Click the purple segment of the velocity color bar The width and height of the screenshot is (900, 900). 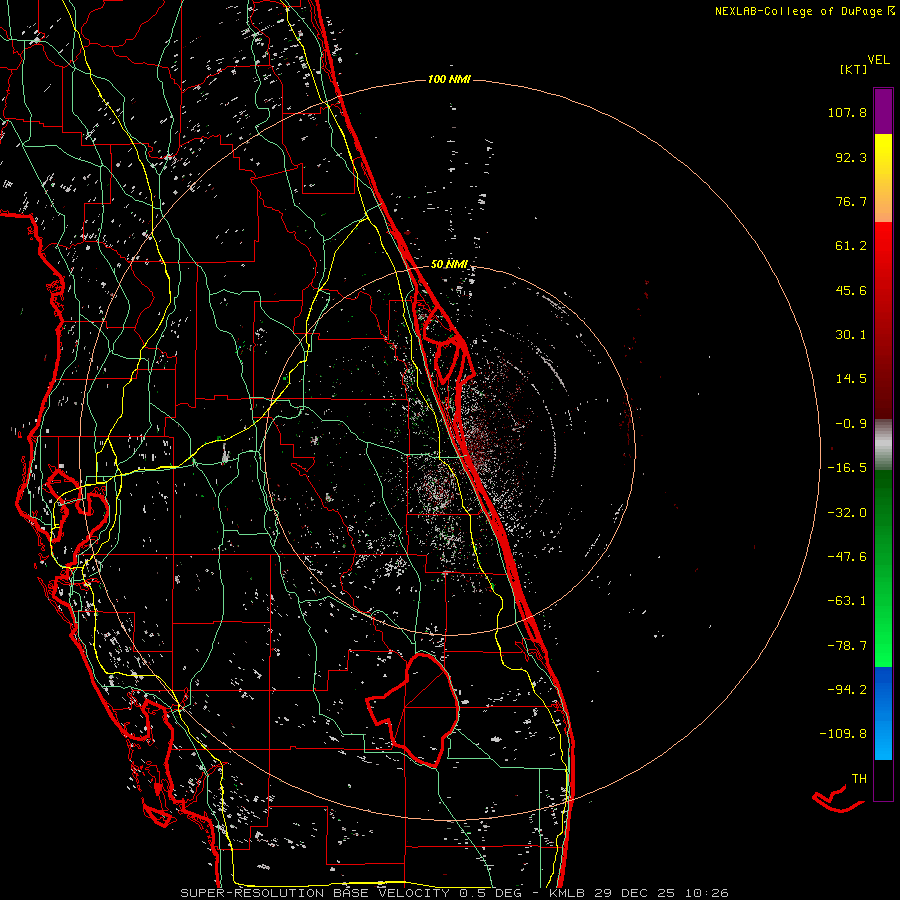883,111
